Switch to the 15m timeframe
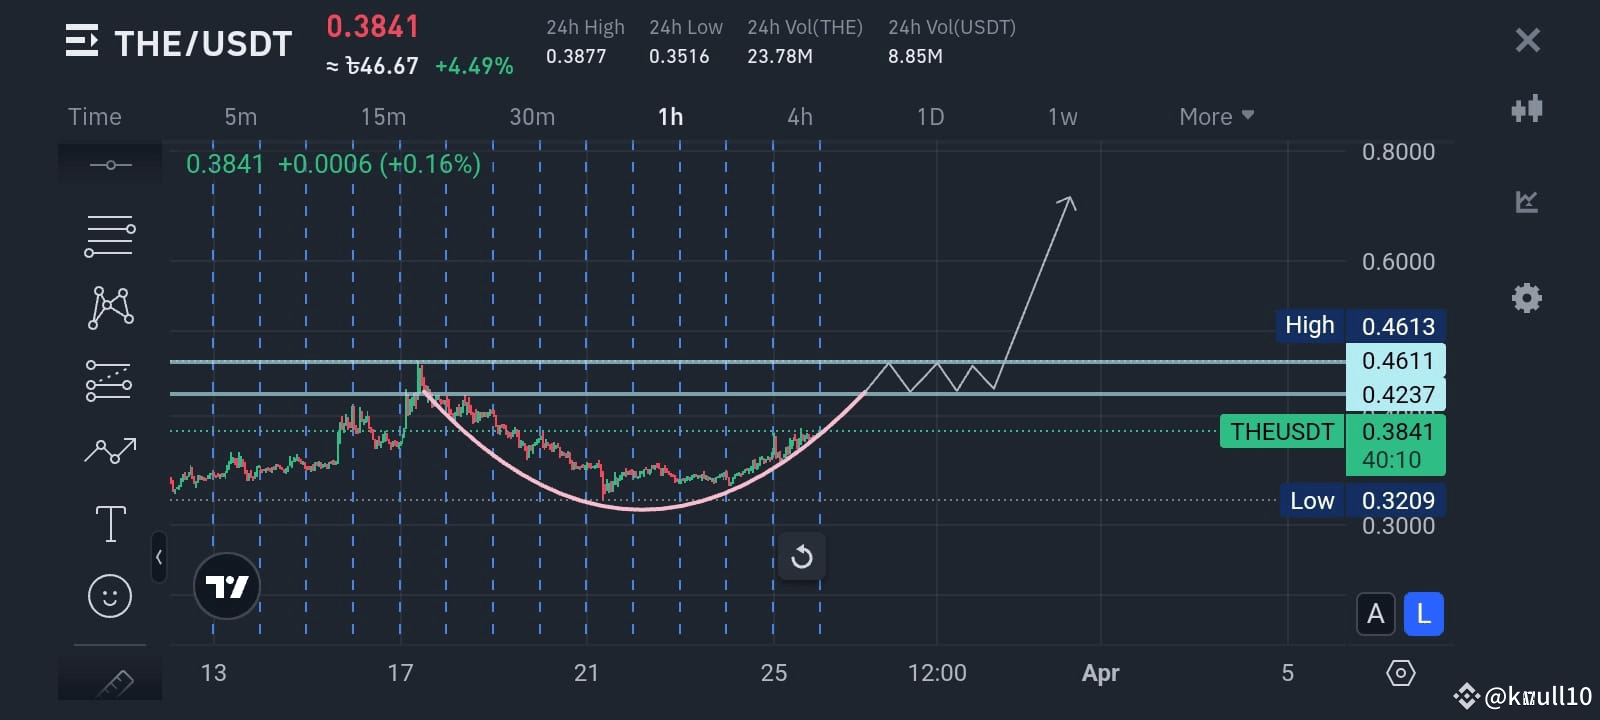The width and height of the screenshot is (1600, 720). [383, 117]
